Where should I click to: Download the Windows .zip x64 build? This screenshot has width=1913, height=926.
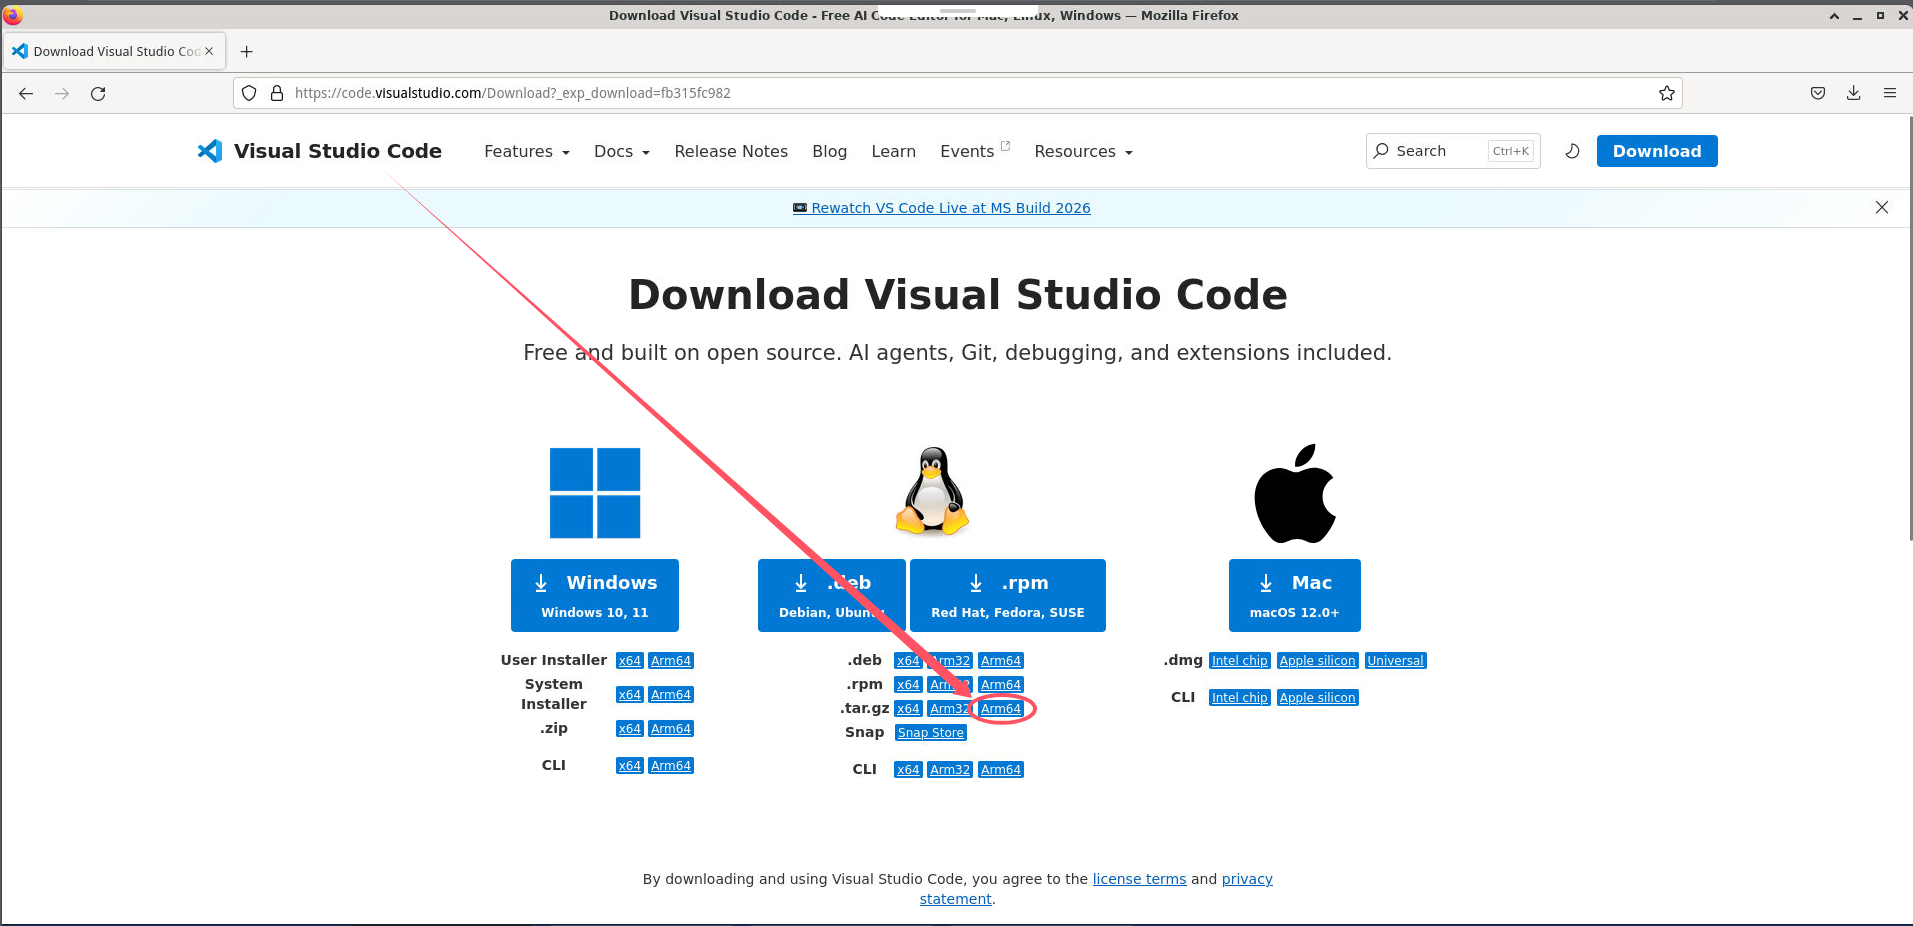tap(630, 729)
